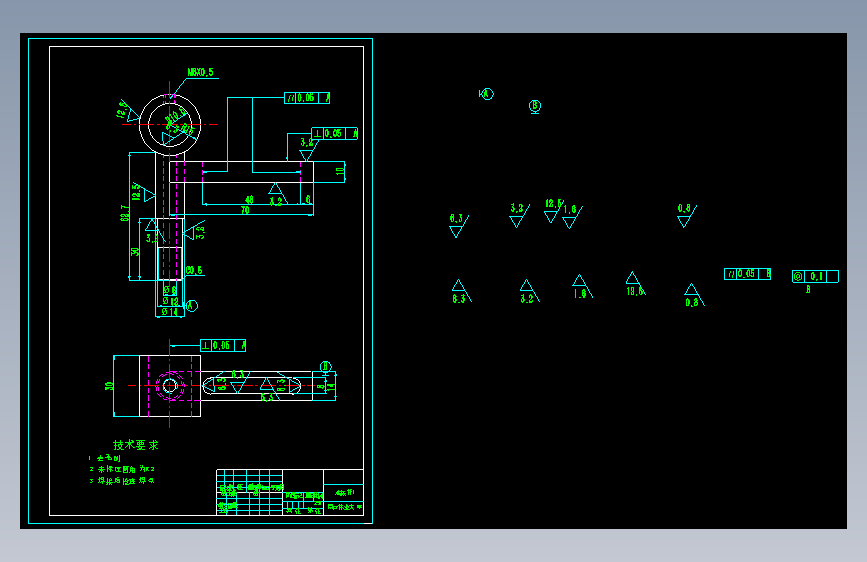Select the 14 width dimension on slot view
The image size is (867, 562).
click(331, 386)
